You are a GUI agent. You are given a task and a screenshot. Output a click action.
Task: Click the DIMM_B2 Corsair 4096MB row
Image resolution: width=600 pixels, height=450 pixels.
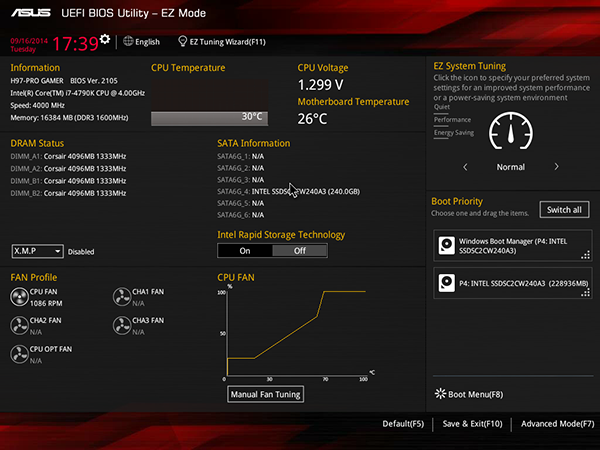(x=68, y=193)
